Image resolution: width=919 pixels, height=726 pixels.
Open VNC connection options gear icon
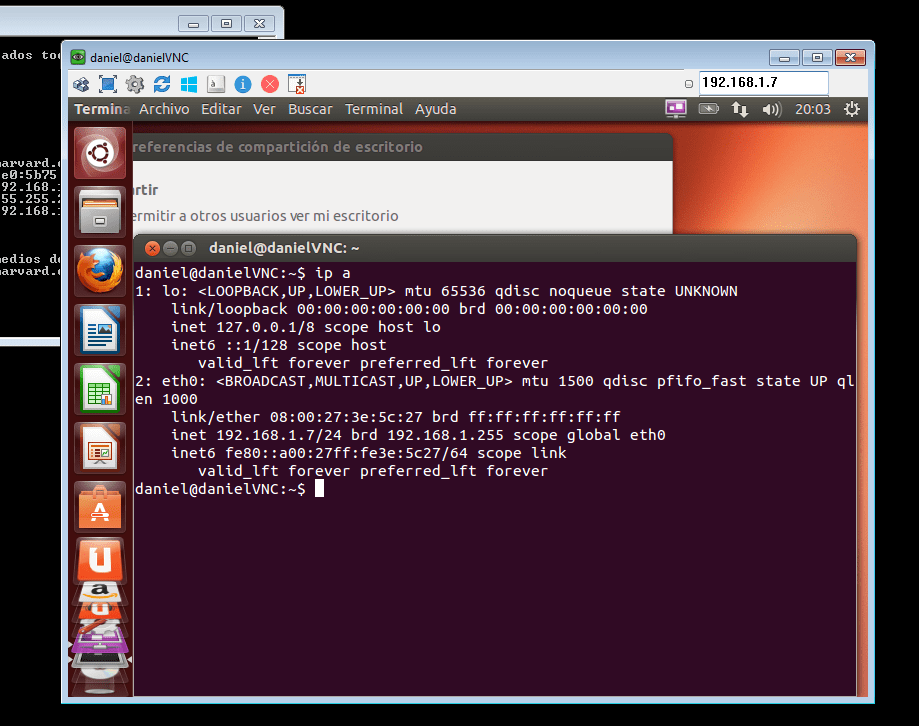[135, 84]
